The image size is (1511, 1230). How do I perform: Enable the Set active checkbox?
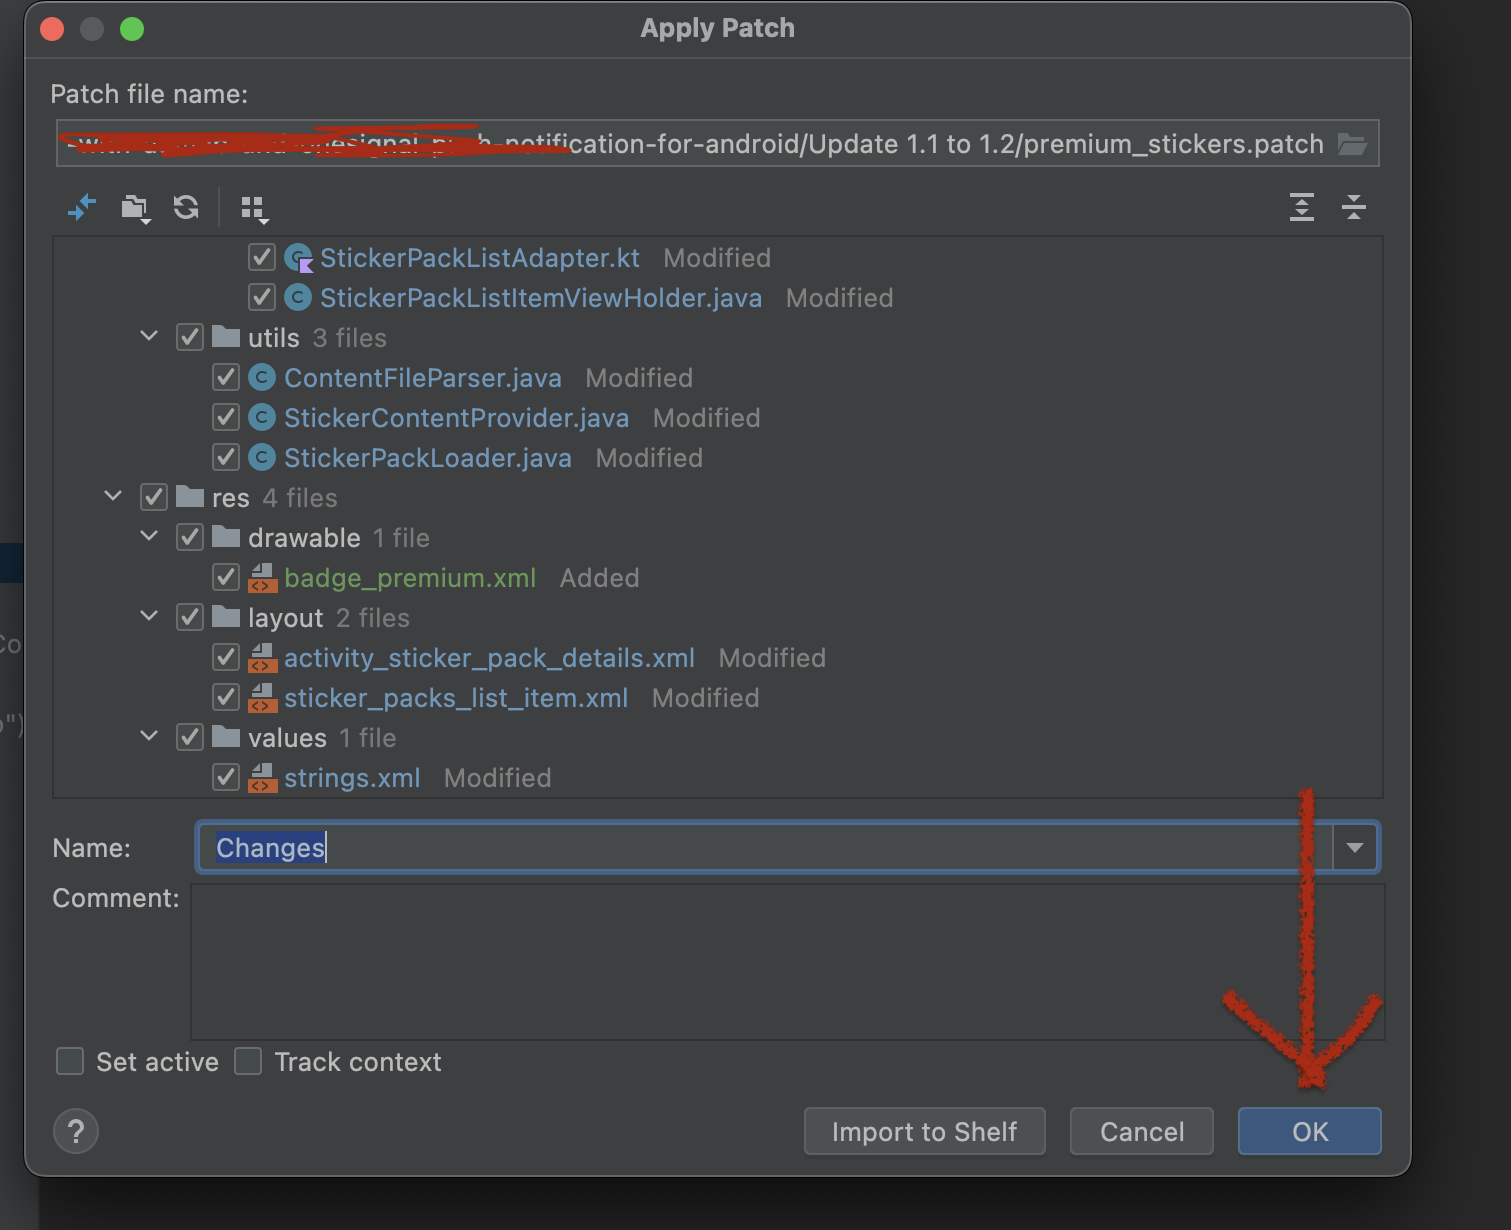pyautogui.click(x=70, y=1061)
